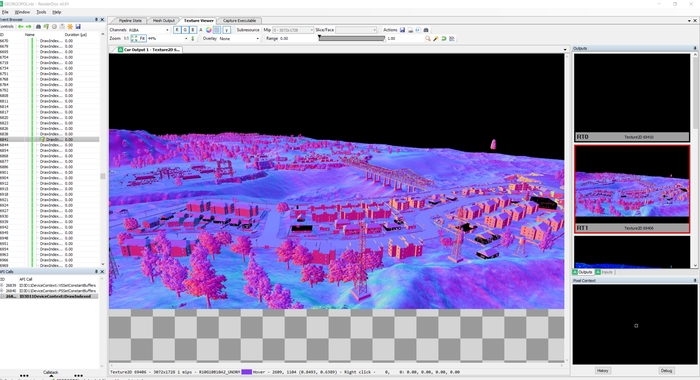Expand API call 26840 row
The height and width of the screenshot is (380, 700).
(x=2, y=291)
